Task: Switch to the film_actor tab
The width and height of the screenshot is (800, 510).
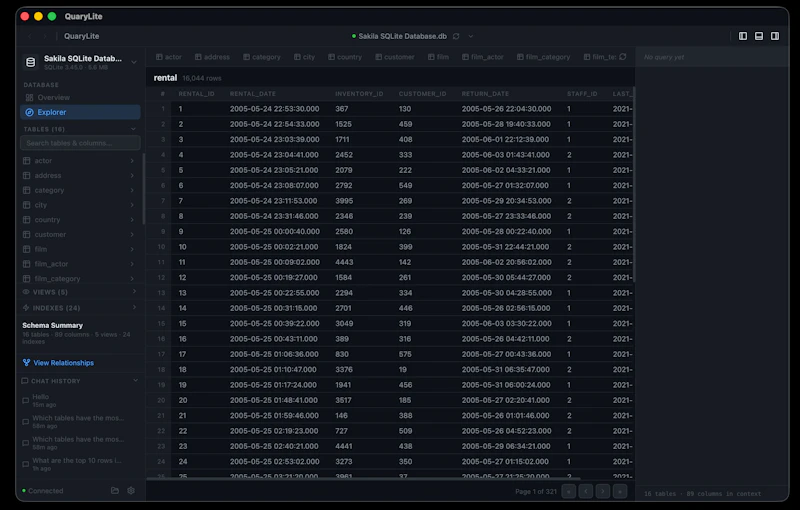Action: point(483,57)
